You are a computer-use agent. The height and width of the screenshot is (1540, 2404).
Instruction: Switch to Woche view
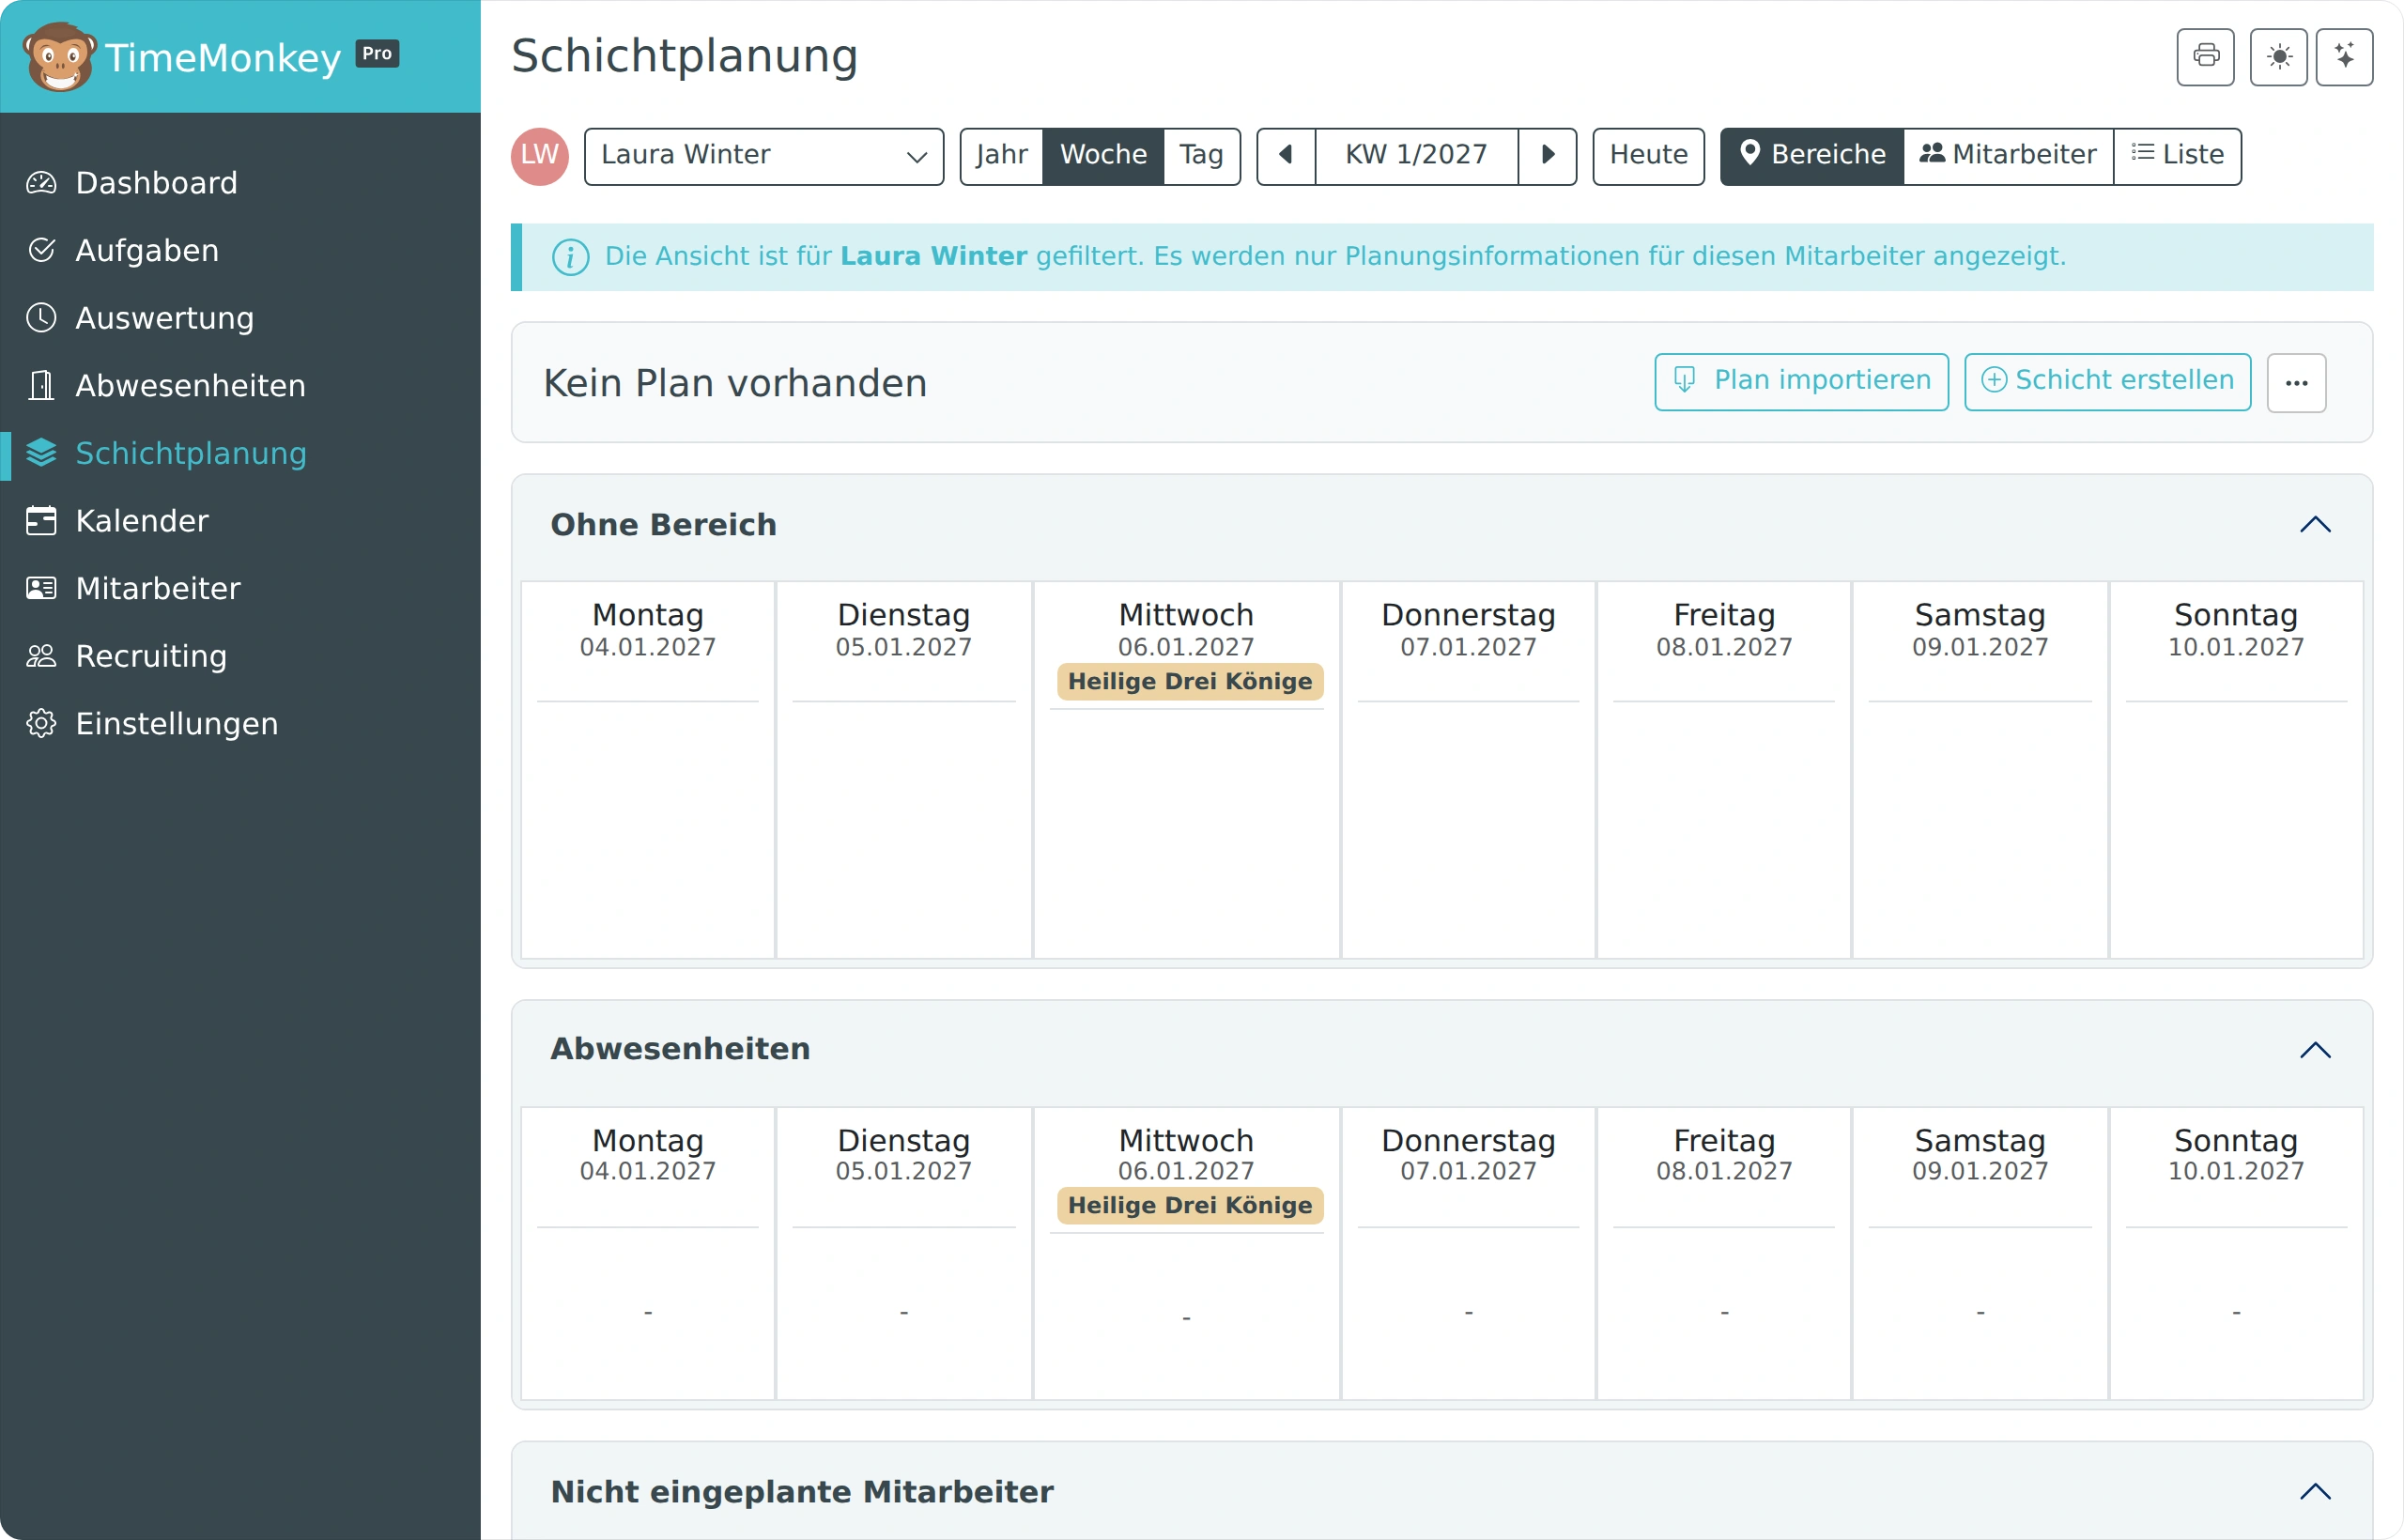1103,156
